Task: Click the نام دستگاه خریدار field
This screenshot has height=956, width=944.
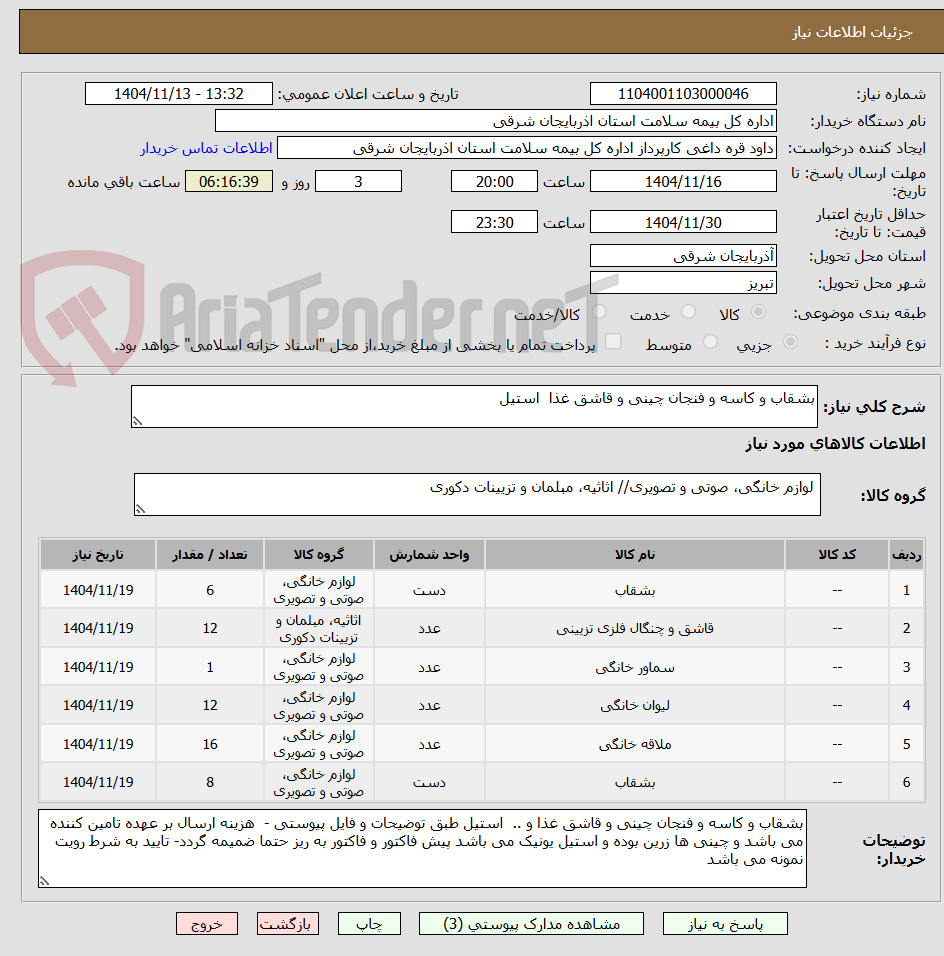Action: coord(496,121)
